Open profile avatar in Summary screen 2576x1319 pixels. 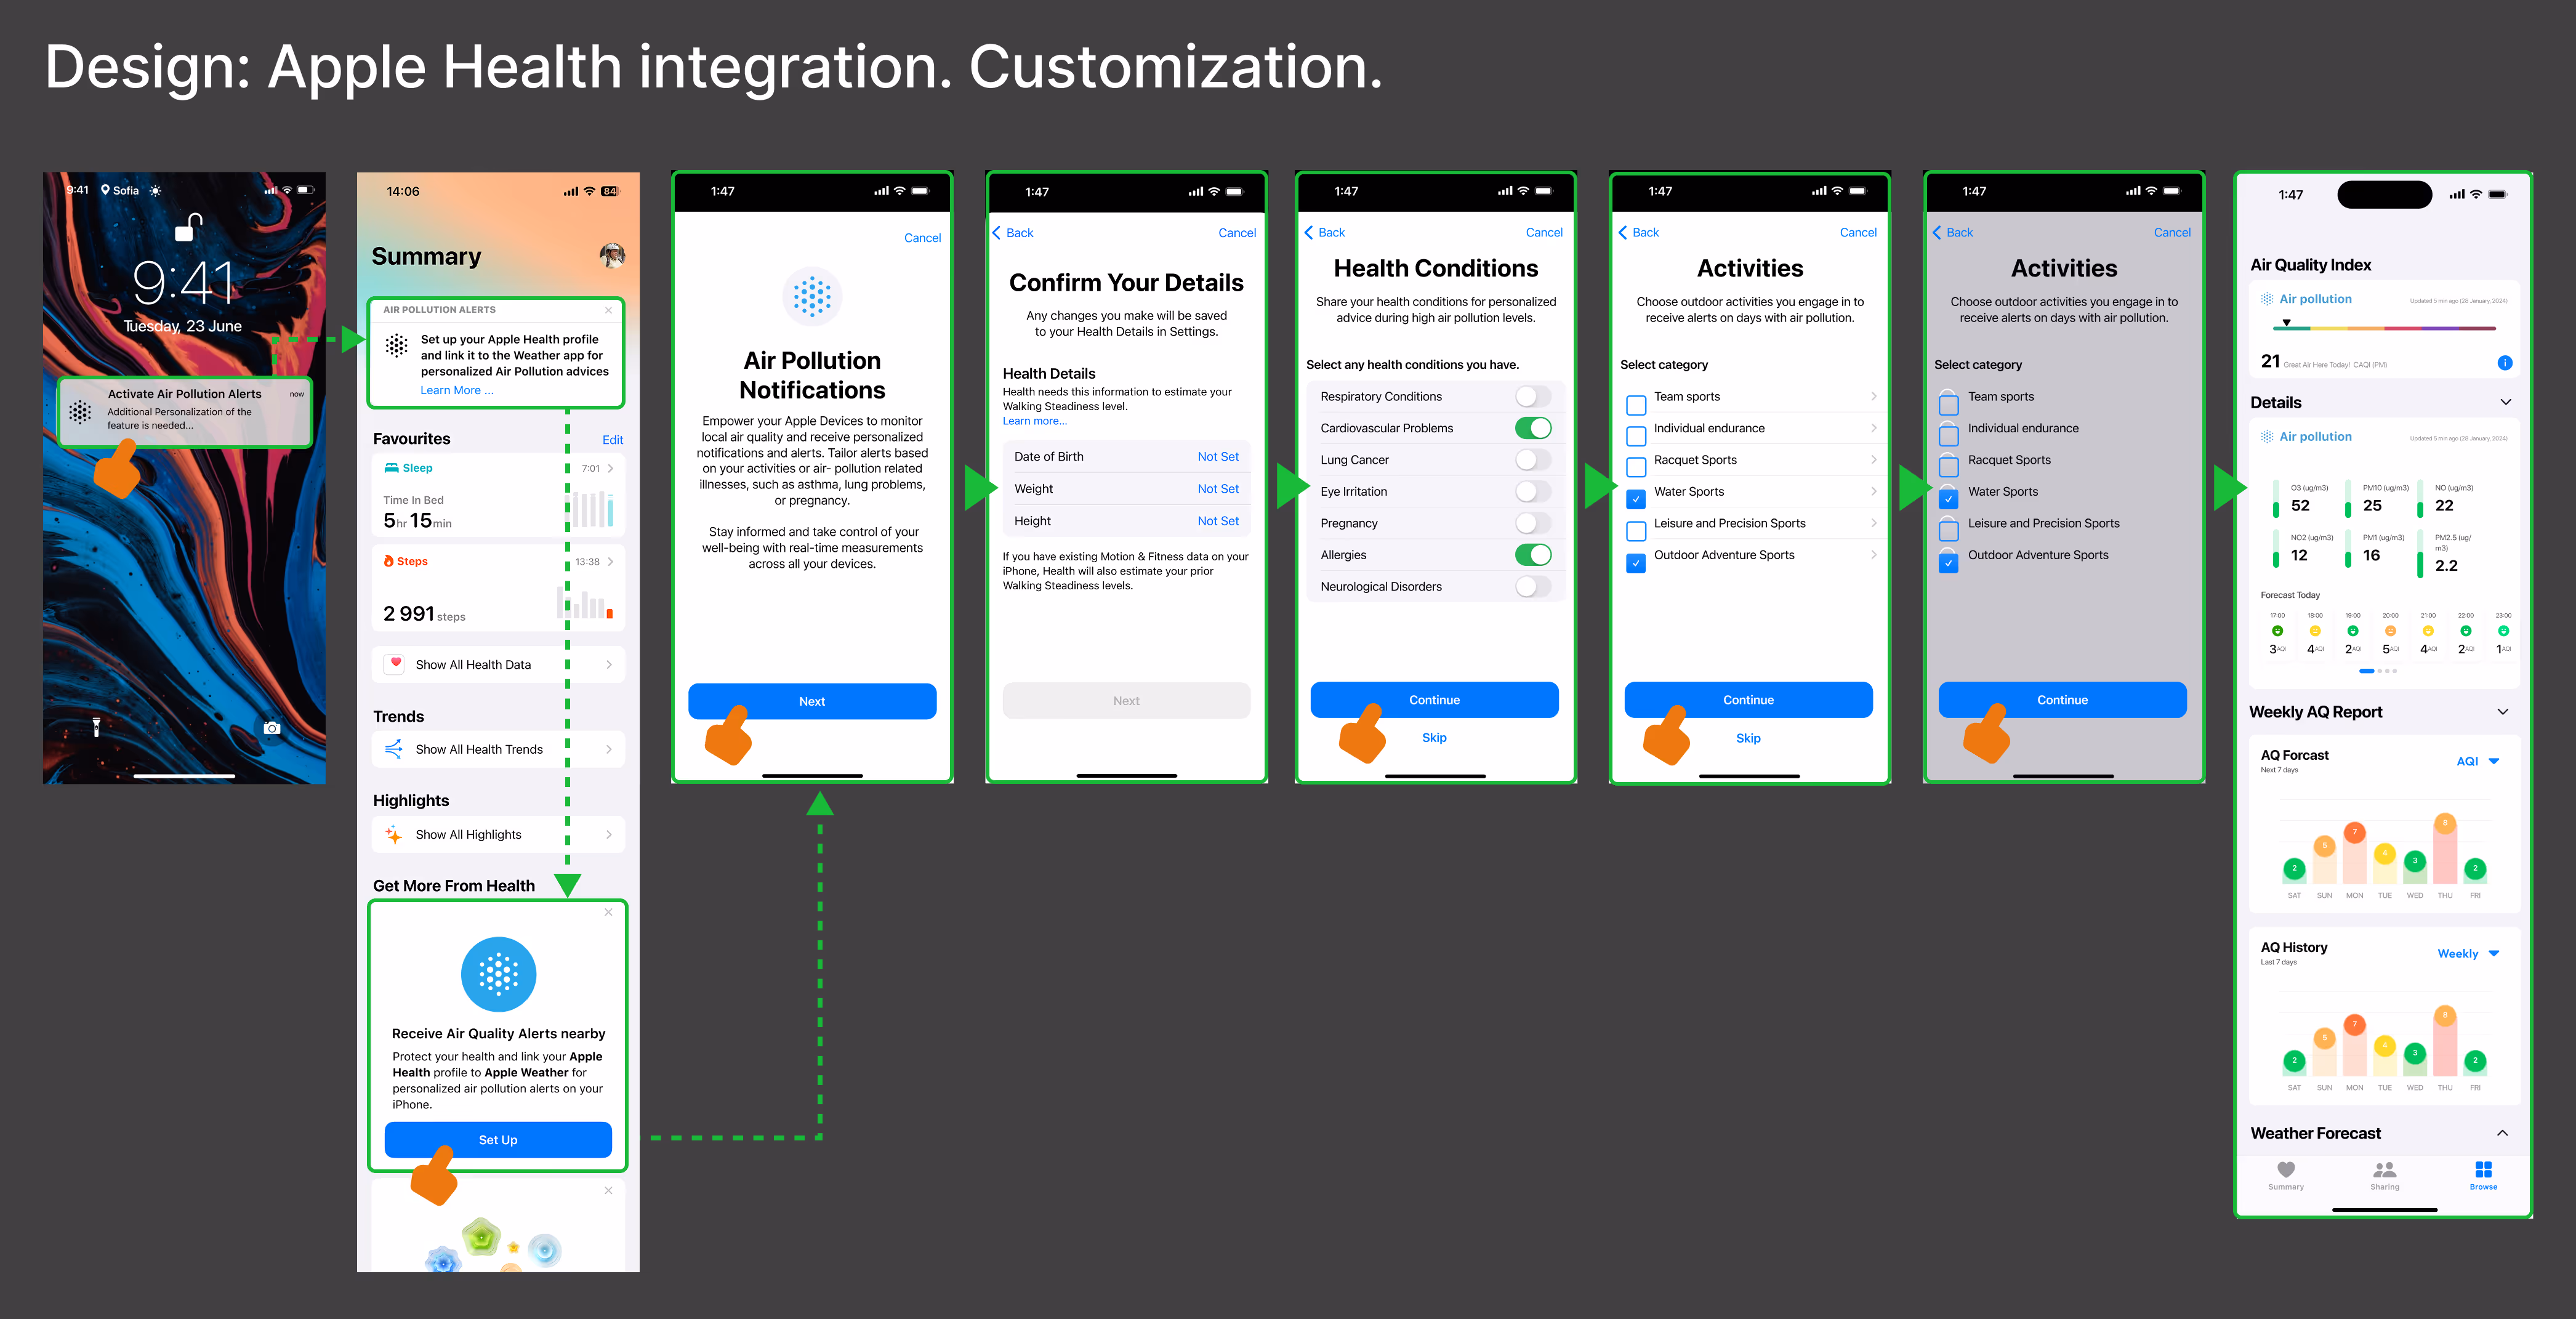(612, 255)
